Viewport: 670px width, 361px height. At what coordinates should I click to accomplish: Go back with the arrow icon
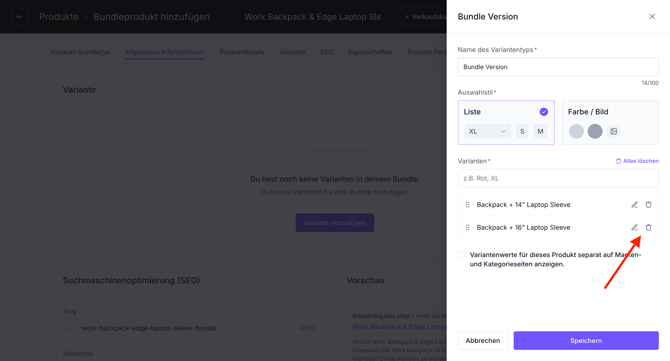tap(19, 17)
